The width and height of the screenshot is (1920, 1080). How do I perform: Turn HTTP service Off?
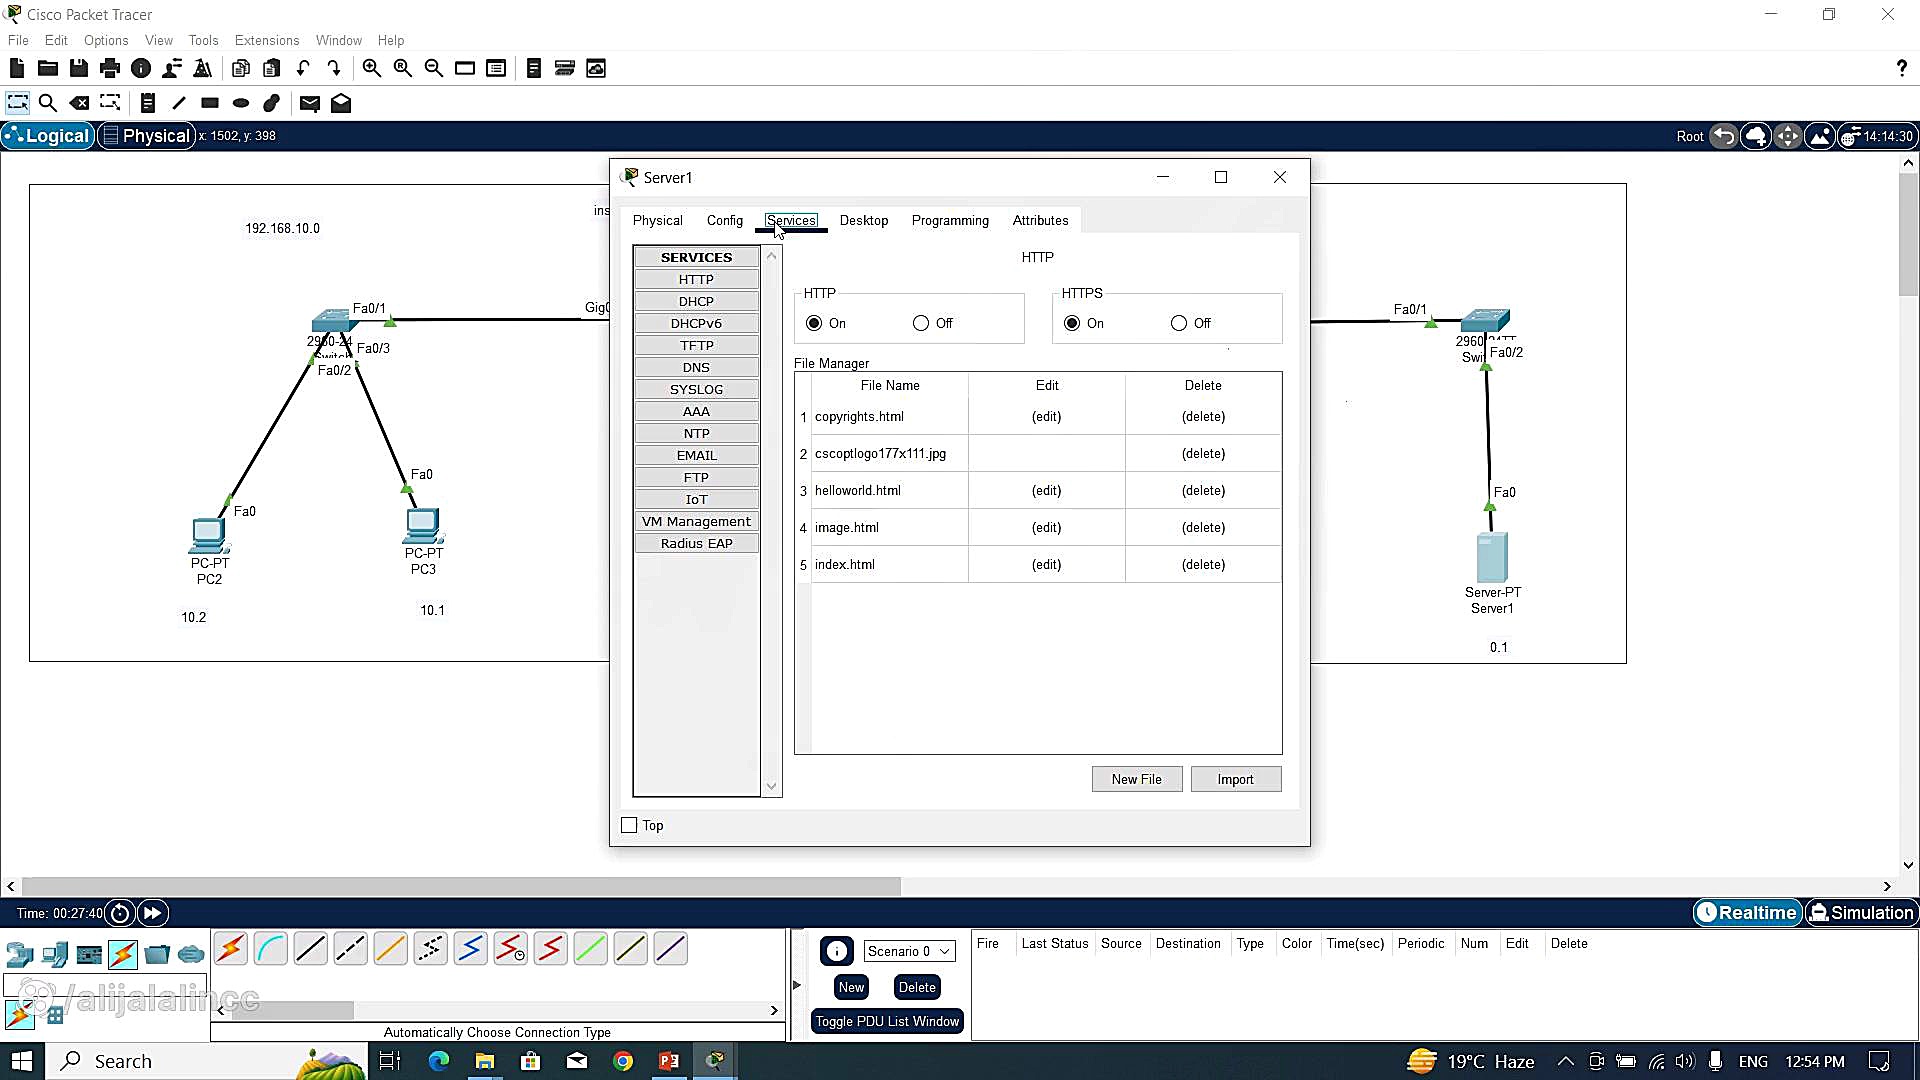pyautogui.click(x=921, y=323)
